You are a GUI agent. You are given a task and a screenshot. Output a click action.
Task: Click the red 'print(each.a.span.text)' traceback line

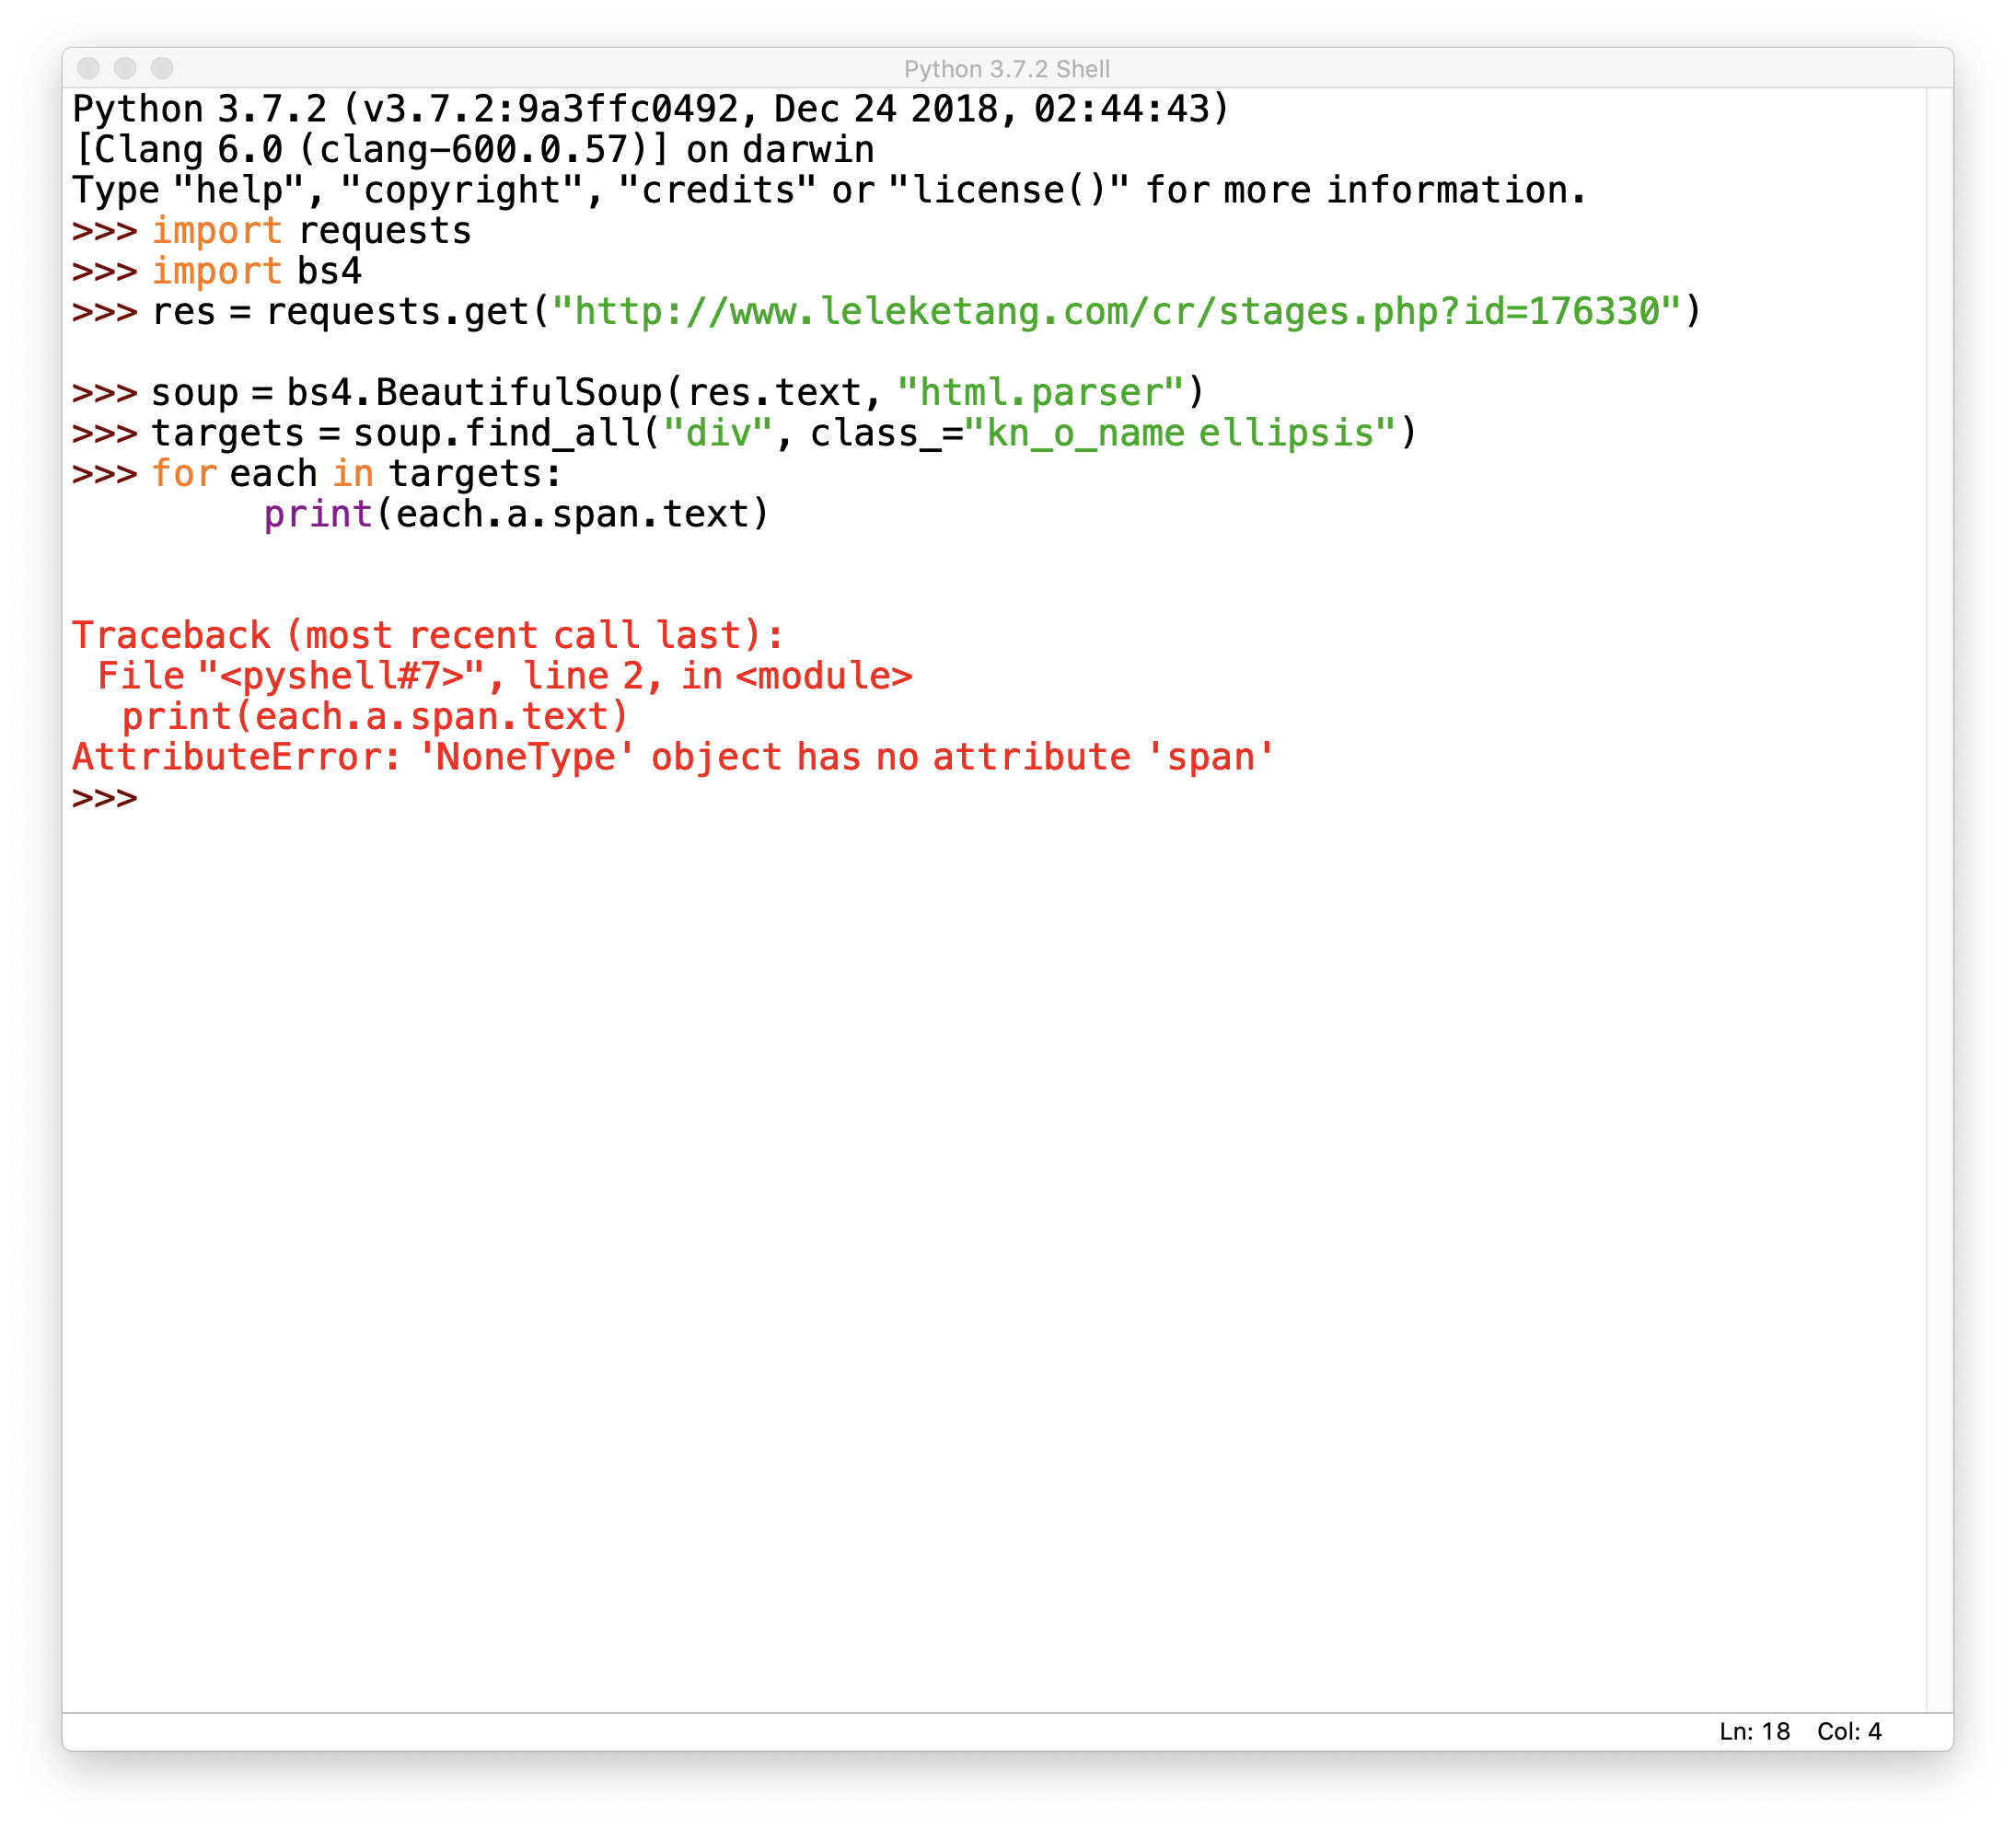(x=375, y=717)
